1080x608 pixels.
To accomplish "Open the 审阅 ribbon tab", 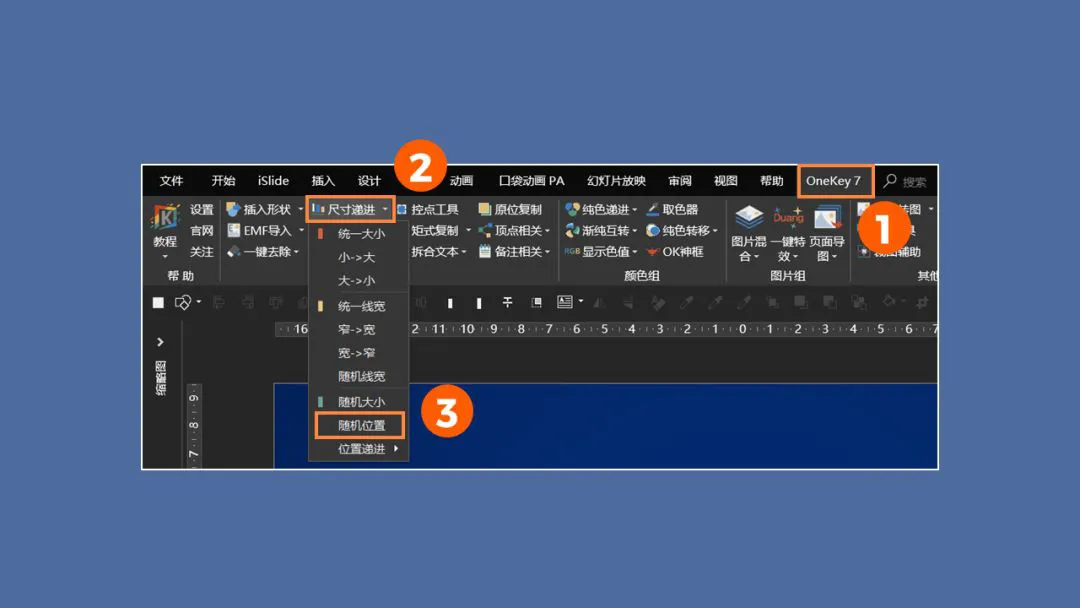I will [680, 181].
